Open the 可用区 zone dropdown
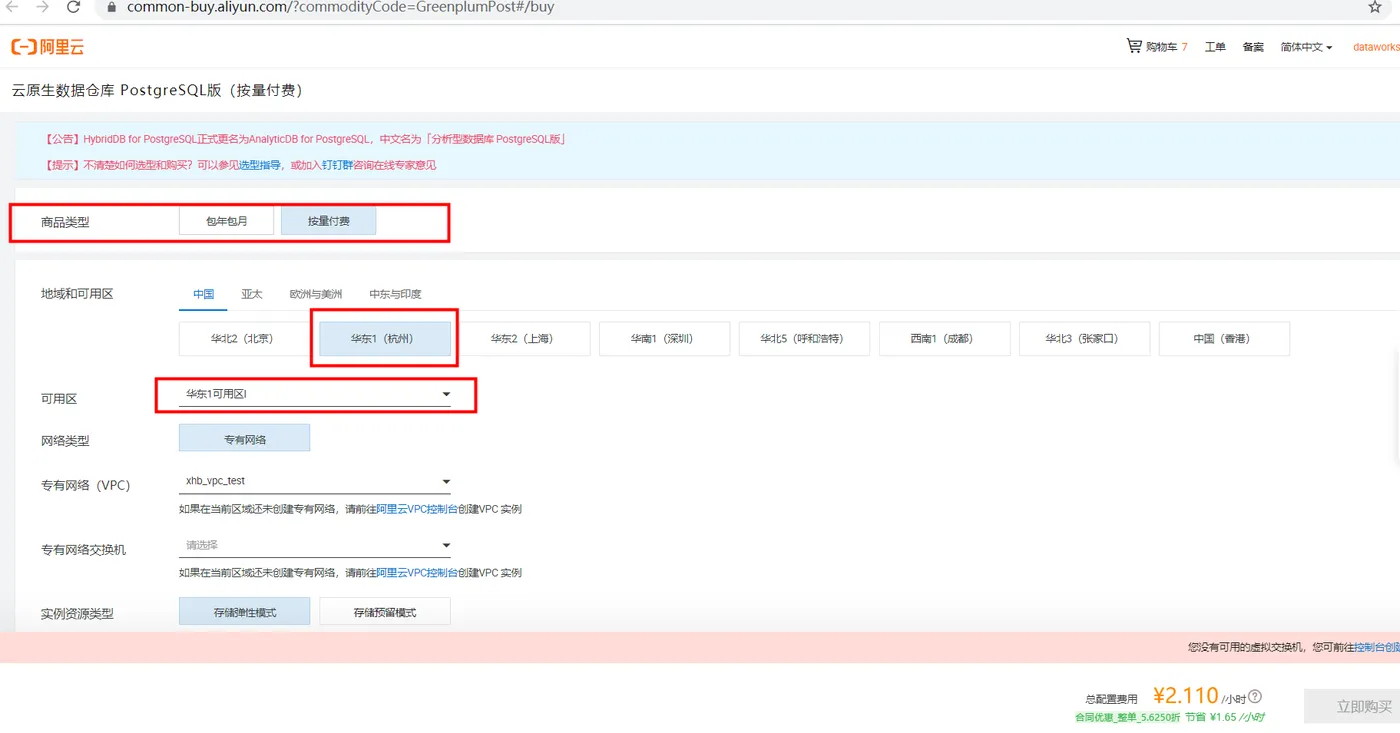The height and width of the screenshot is (733, 1400). [315, 395]
